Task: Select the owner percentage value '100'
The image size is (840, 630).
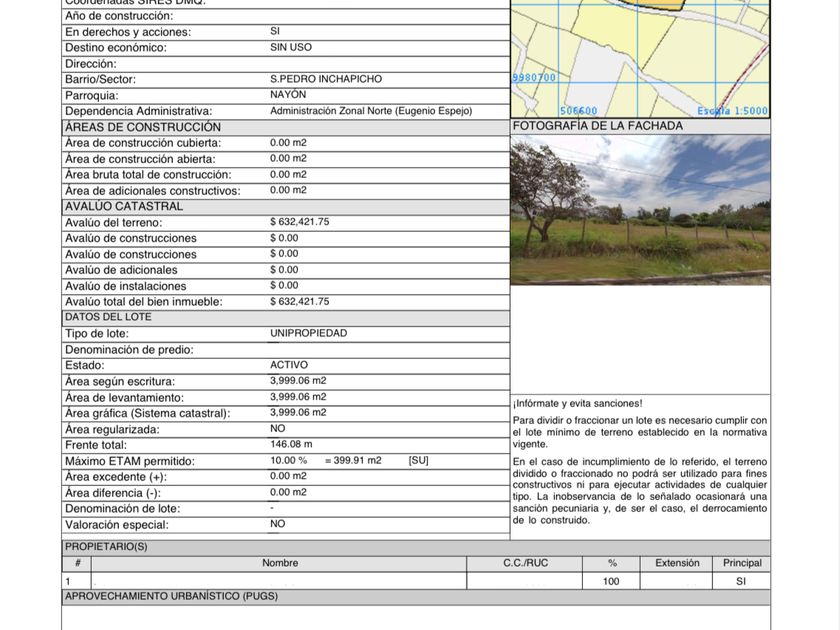Action: [611, 581]
